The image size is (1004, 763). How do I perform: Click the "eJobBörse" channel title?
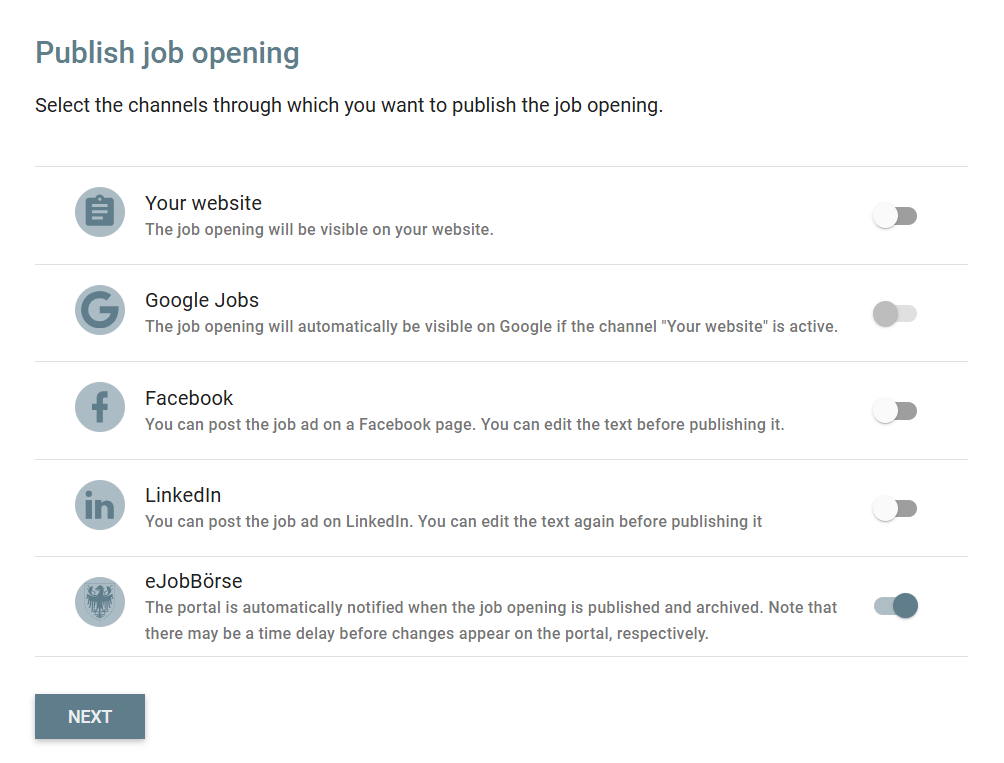194,581
